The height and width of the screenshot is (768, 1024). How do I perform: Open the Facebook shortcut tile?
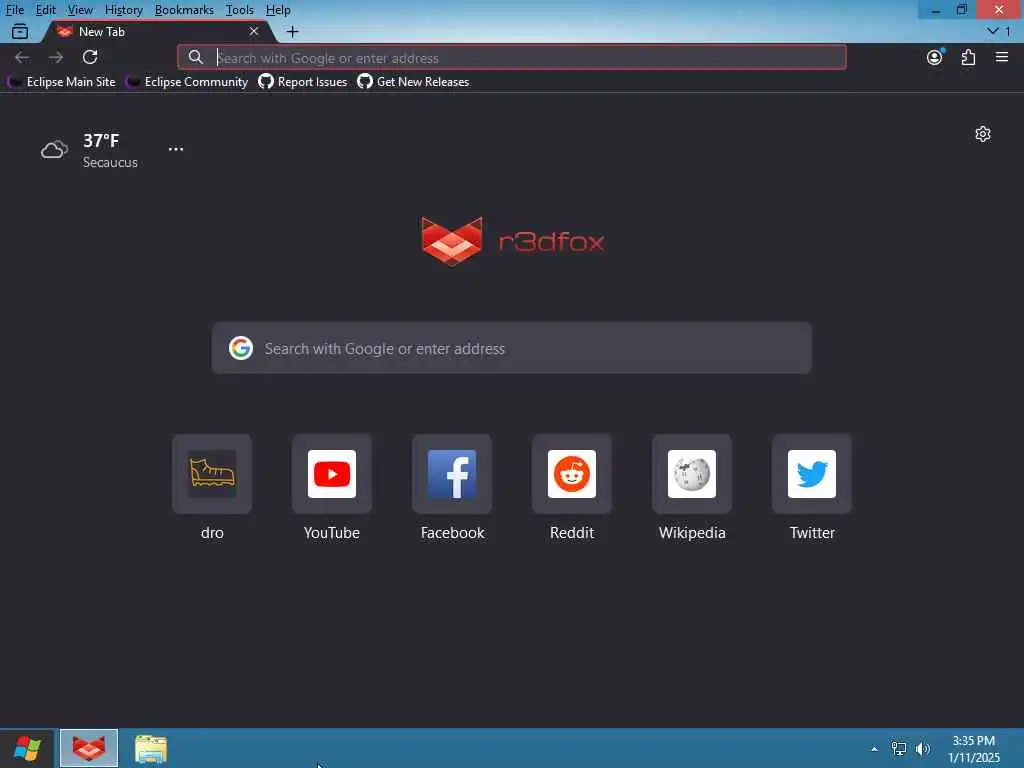[x=452, y=474]
